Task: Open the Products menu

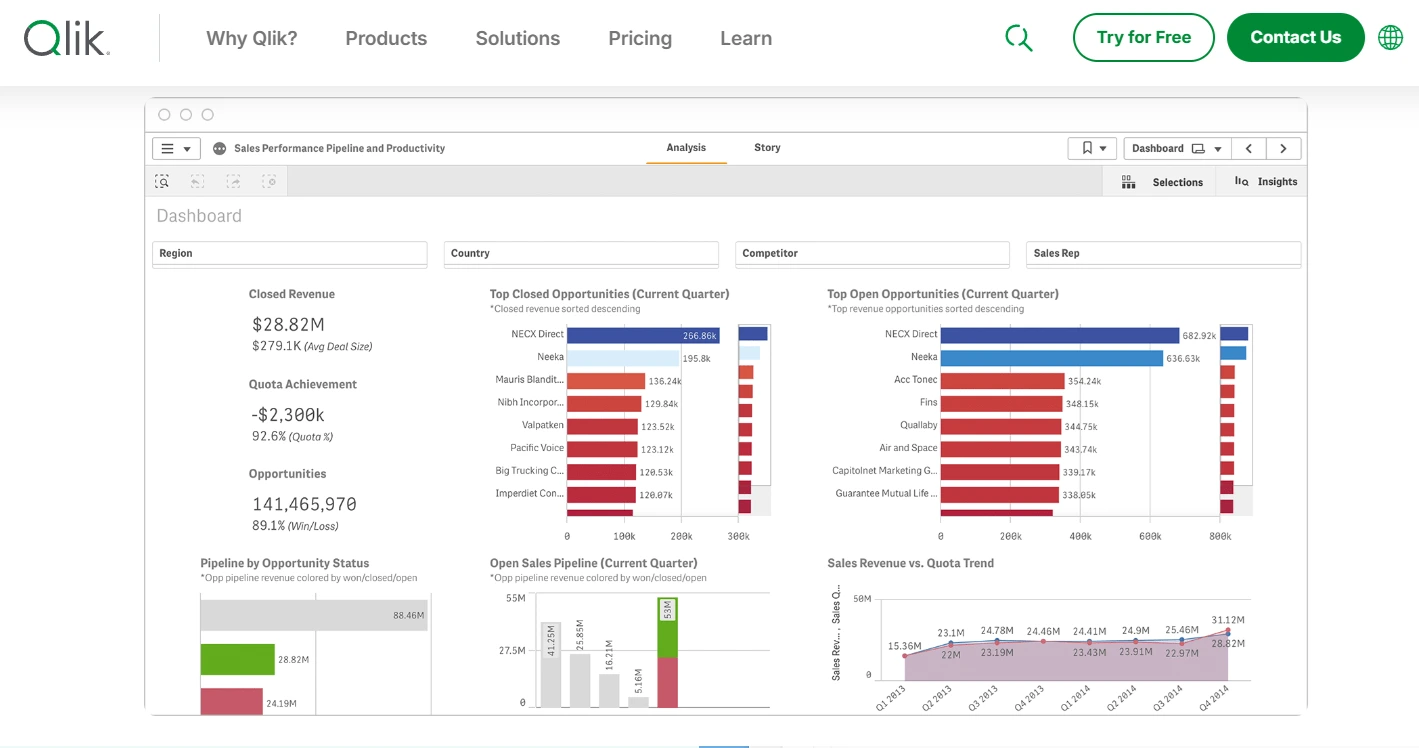Action: 386,38
